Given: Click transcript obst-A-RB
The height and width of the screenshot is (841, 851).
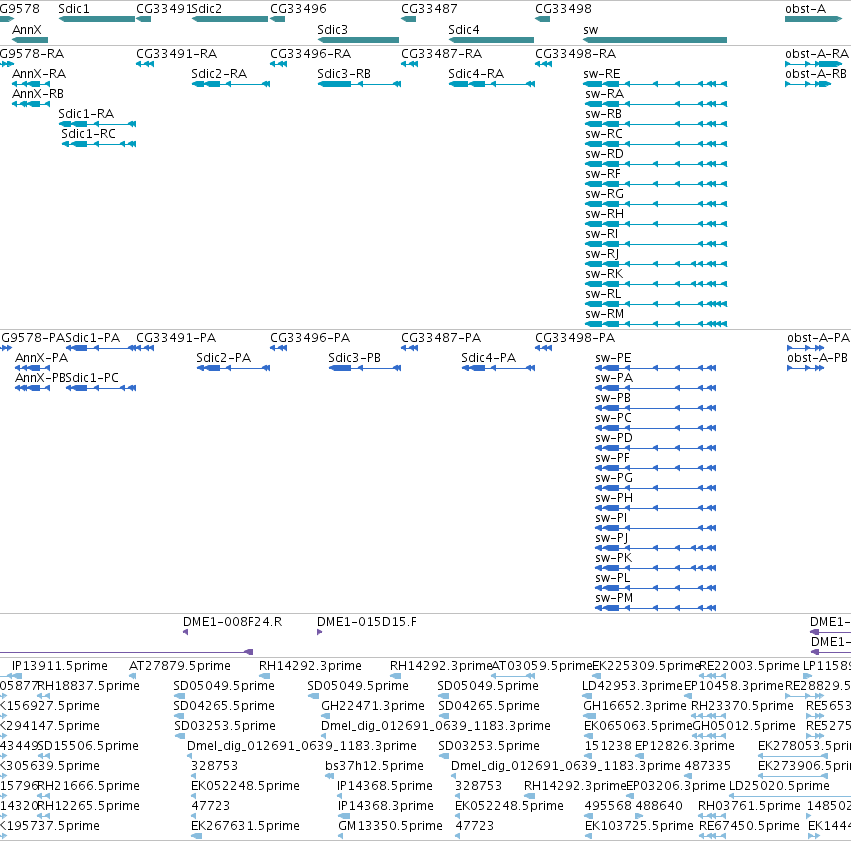Looking at the screenshot, I should coord(816,73).
